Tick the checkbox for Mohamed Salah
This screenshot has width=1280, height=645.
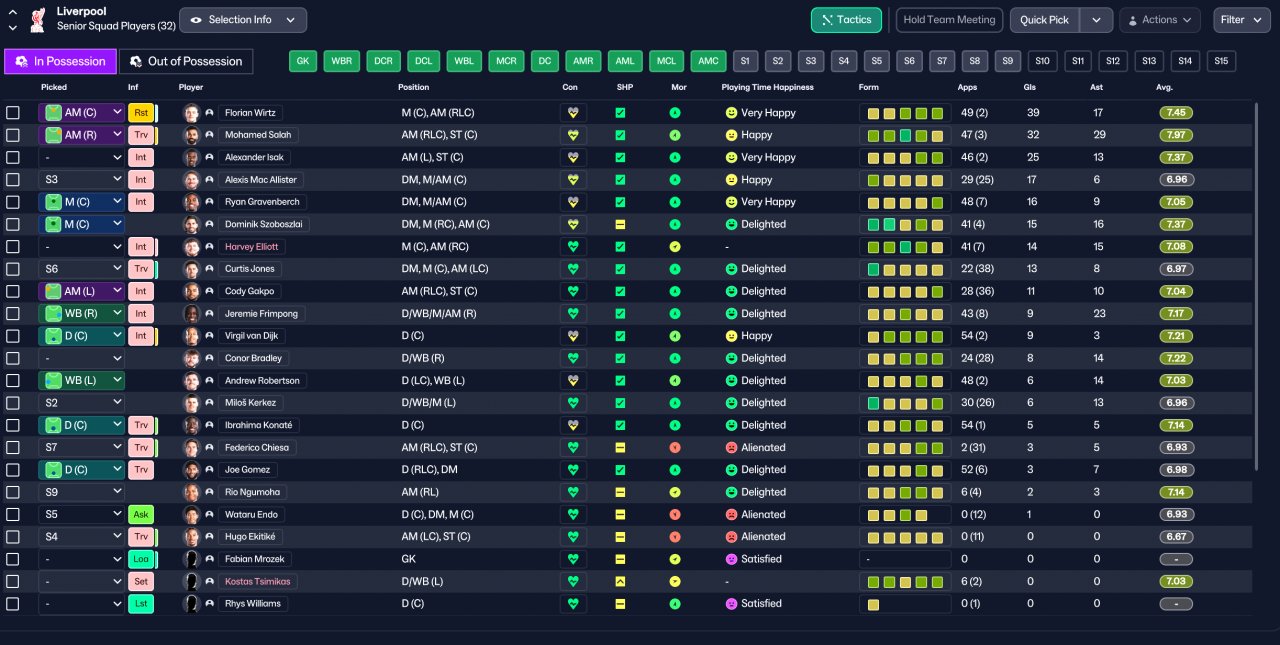point(13,135)
